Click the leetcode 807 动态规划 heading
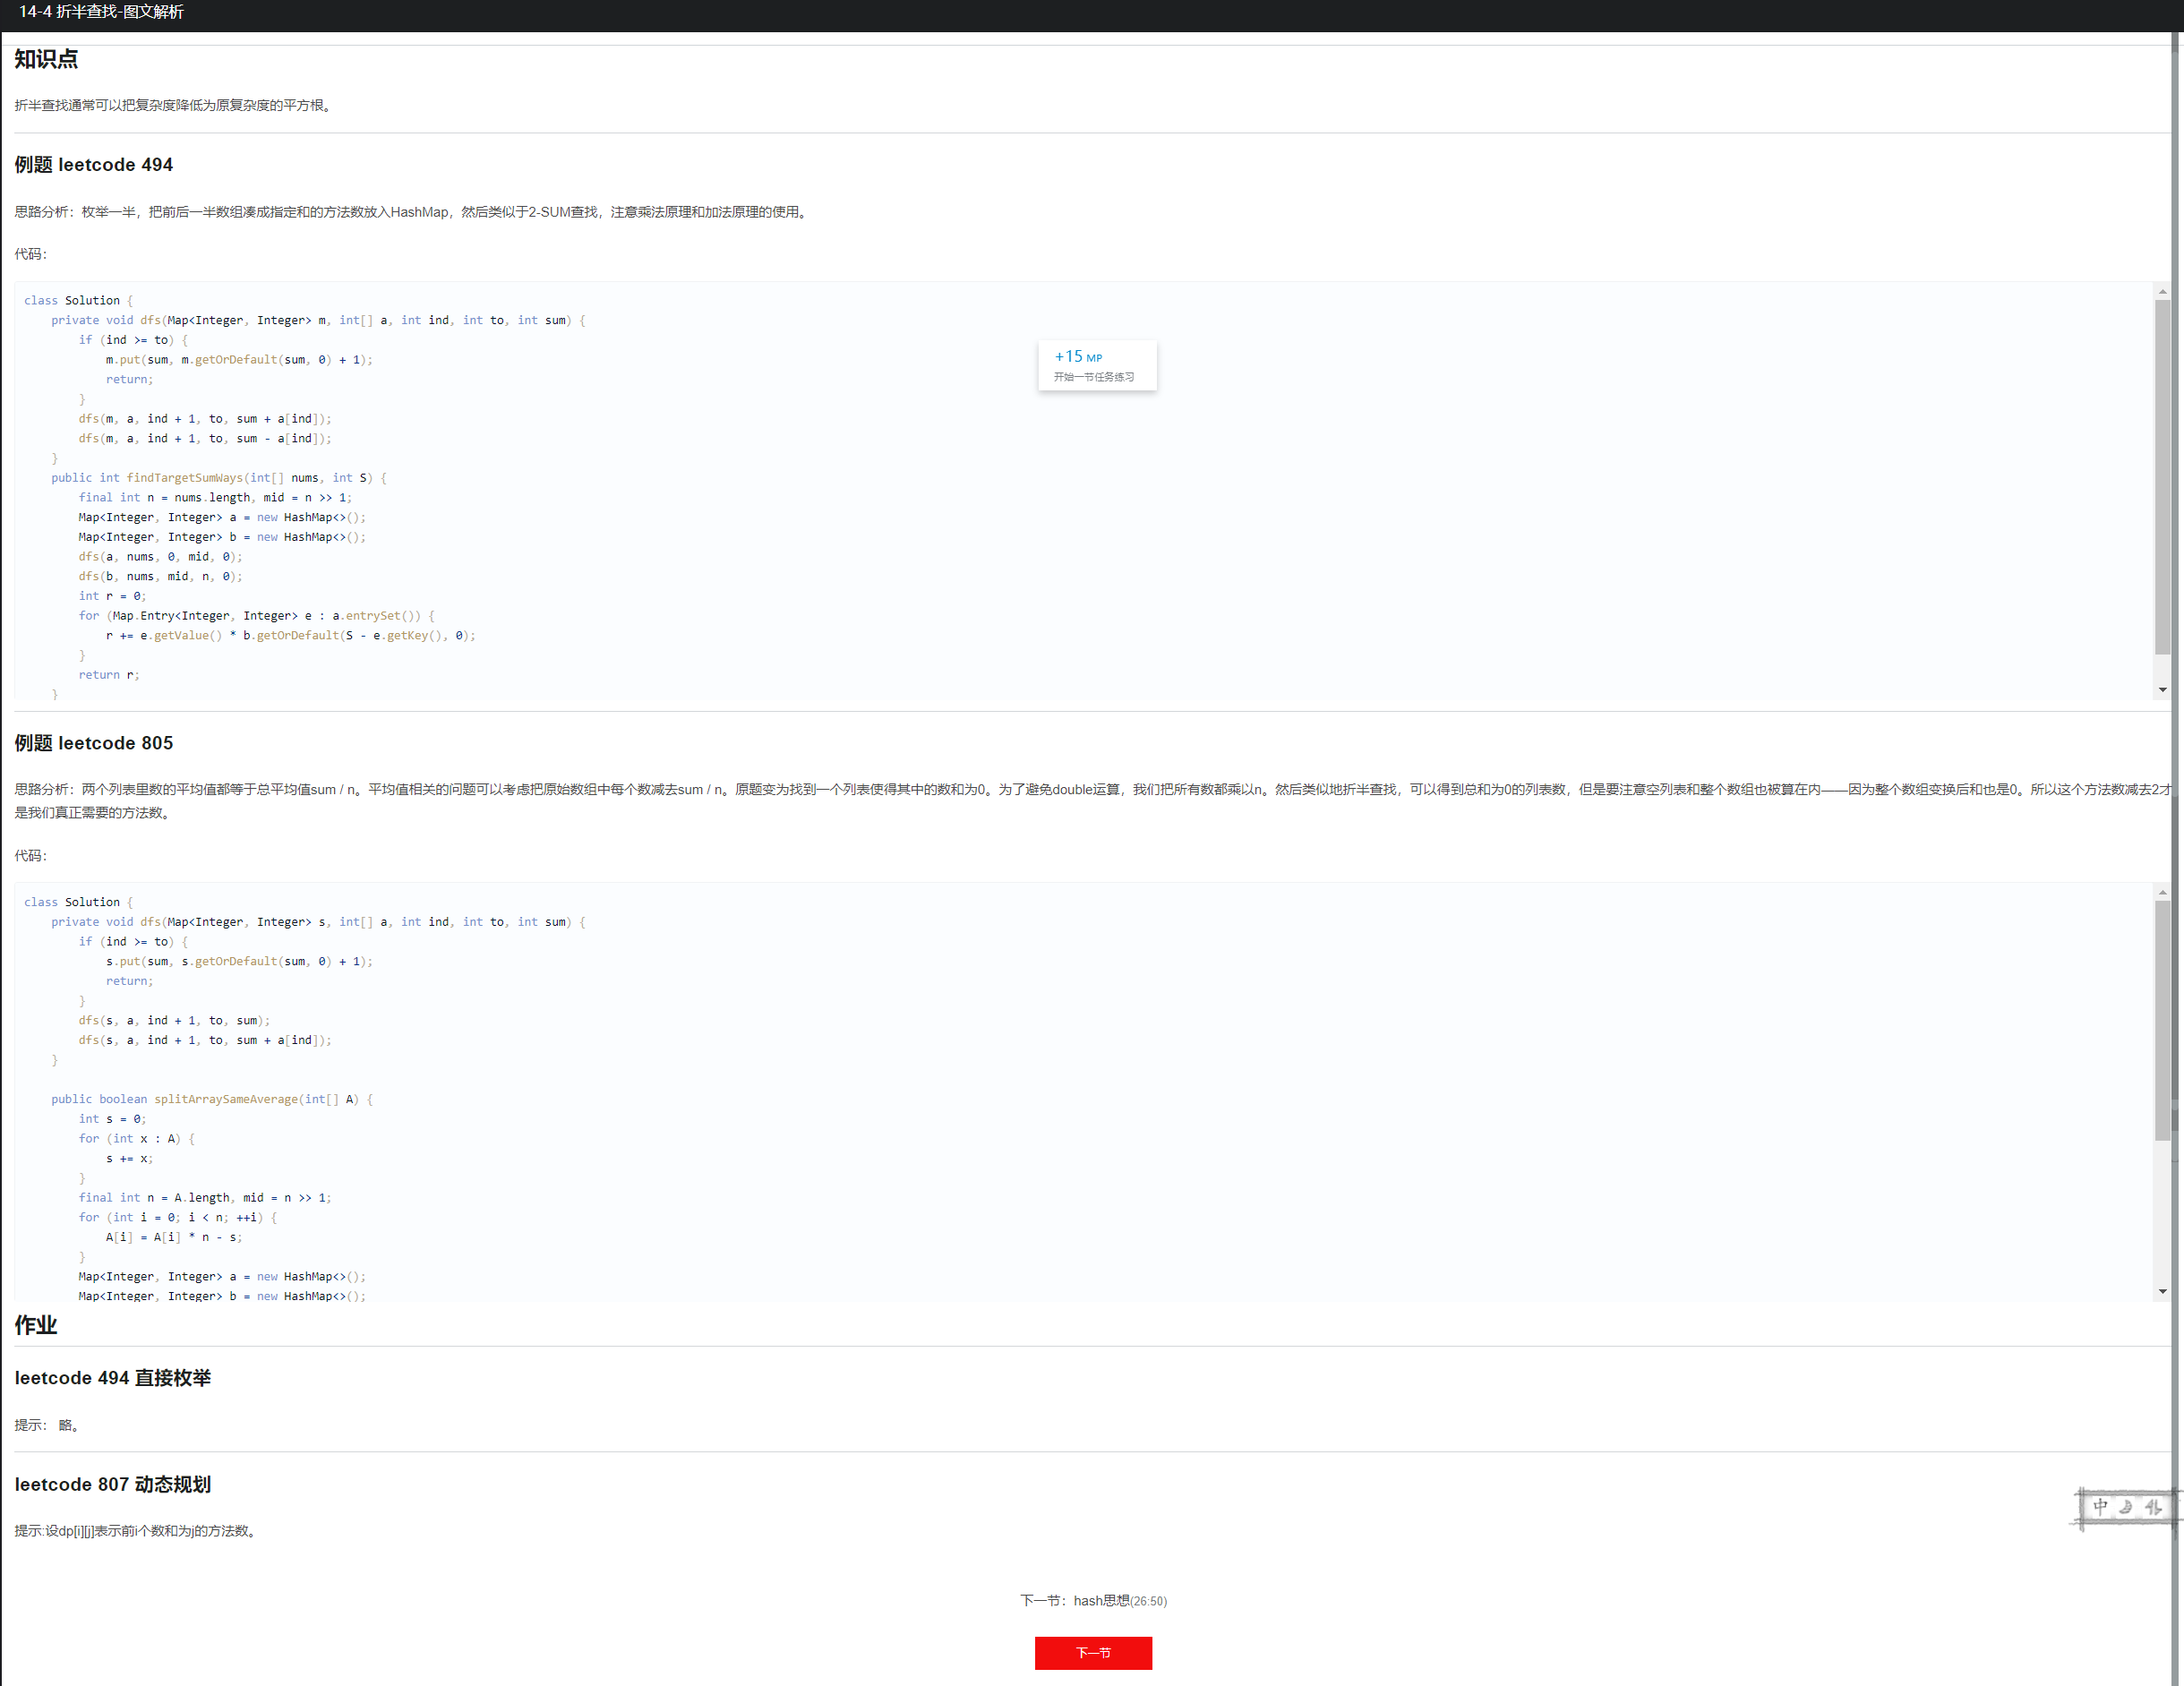 112,1485
